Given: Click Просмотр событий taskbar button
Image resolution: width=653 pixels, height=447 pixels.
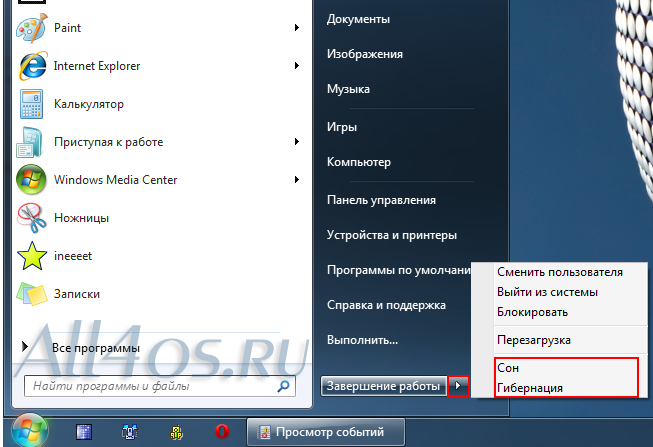Looking at the screenshot, I should tap(326, 432).
